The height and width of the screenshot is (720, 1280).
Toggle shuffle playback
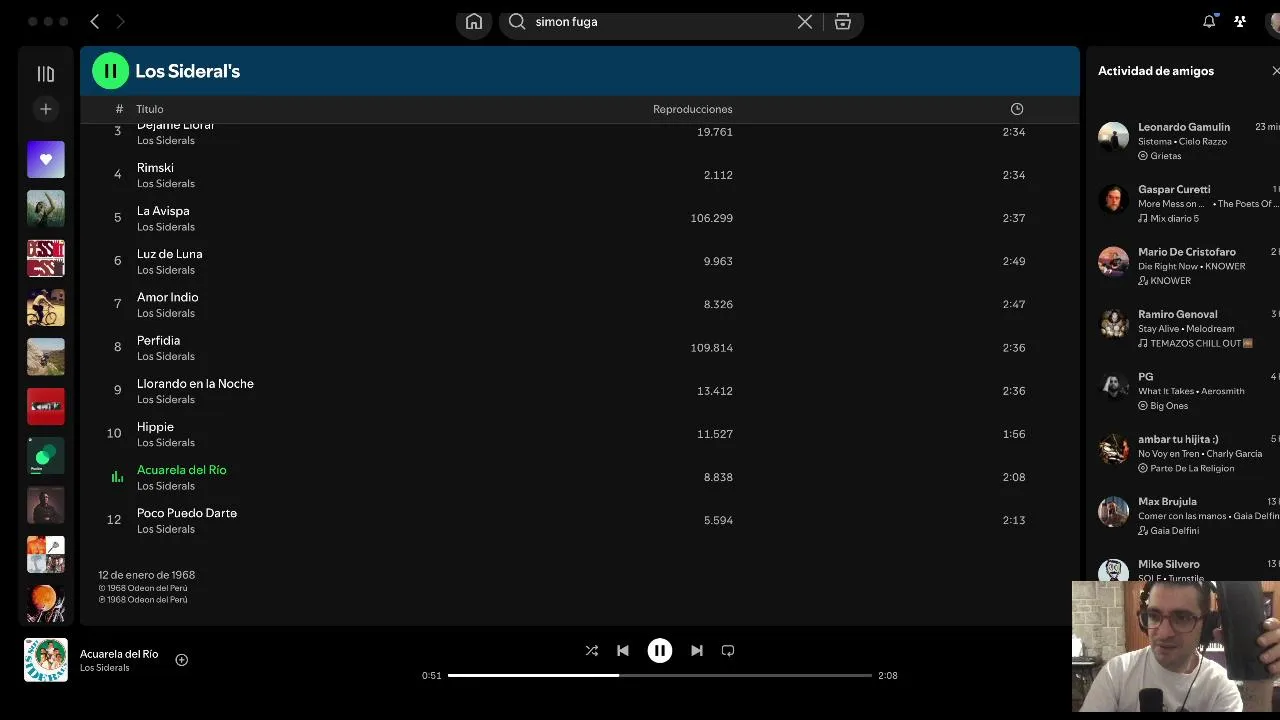point(592,651)
